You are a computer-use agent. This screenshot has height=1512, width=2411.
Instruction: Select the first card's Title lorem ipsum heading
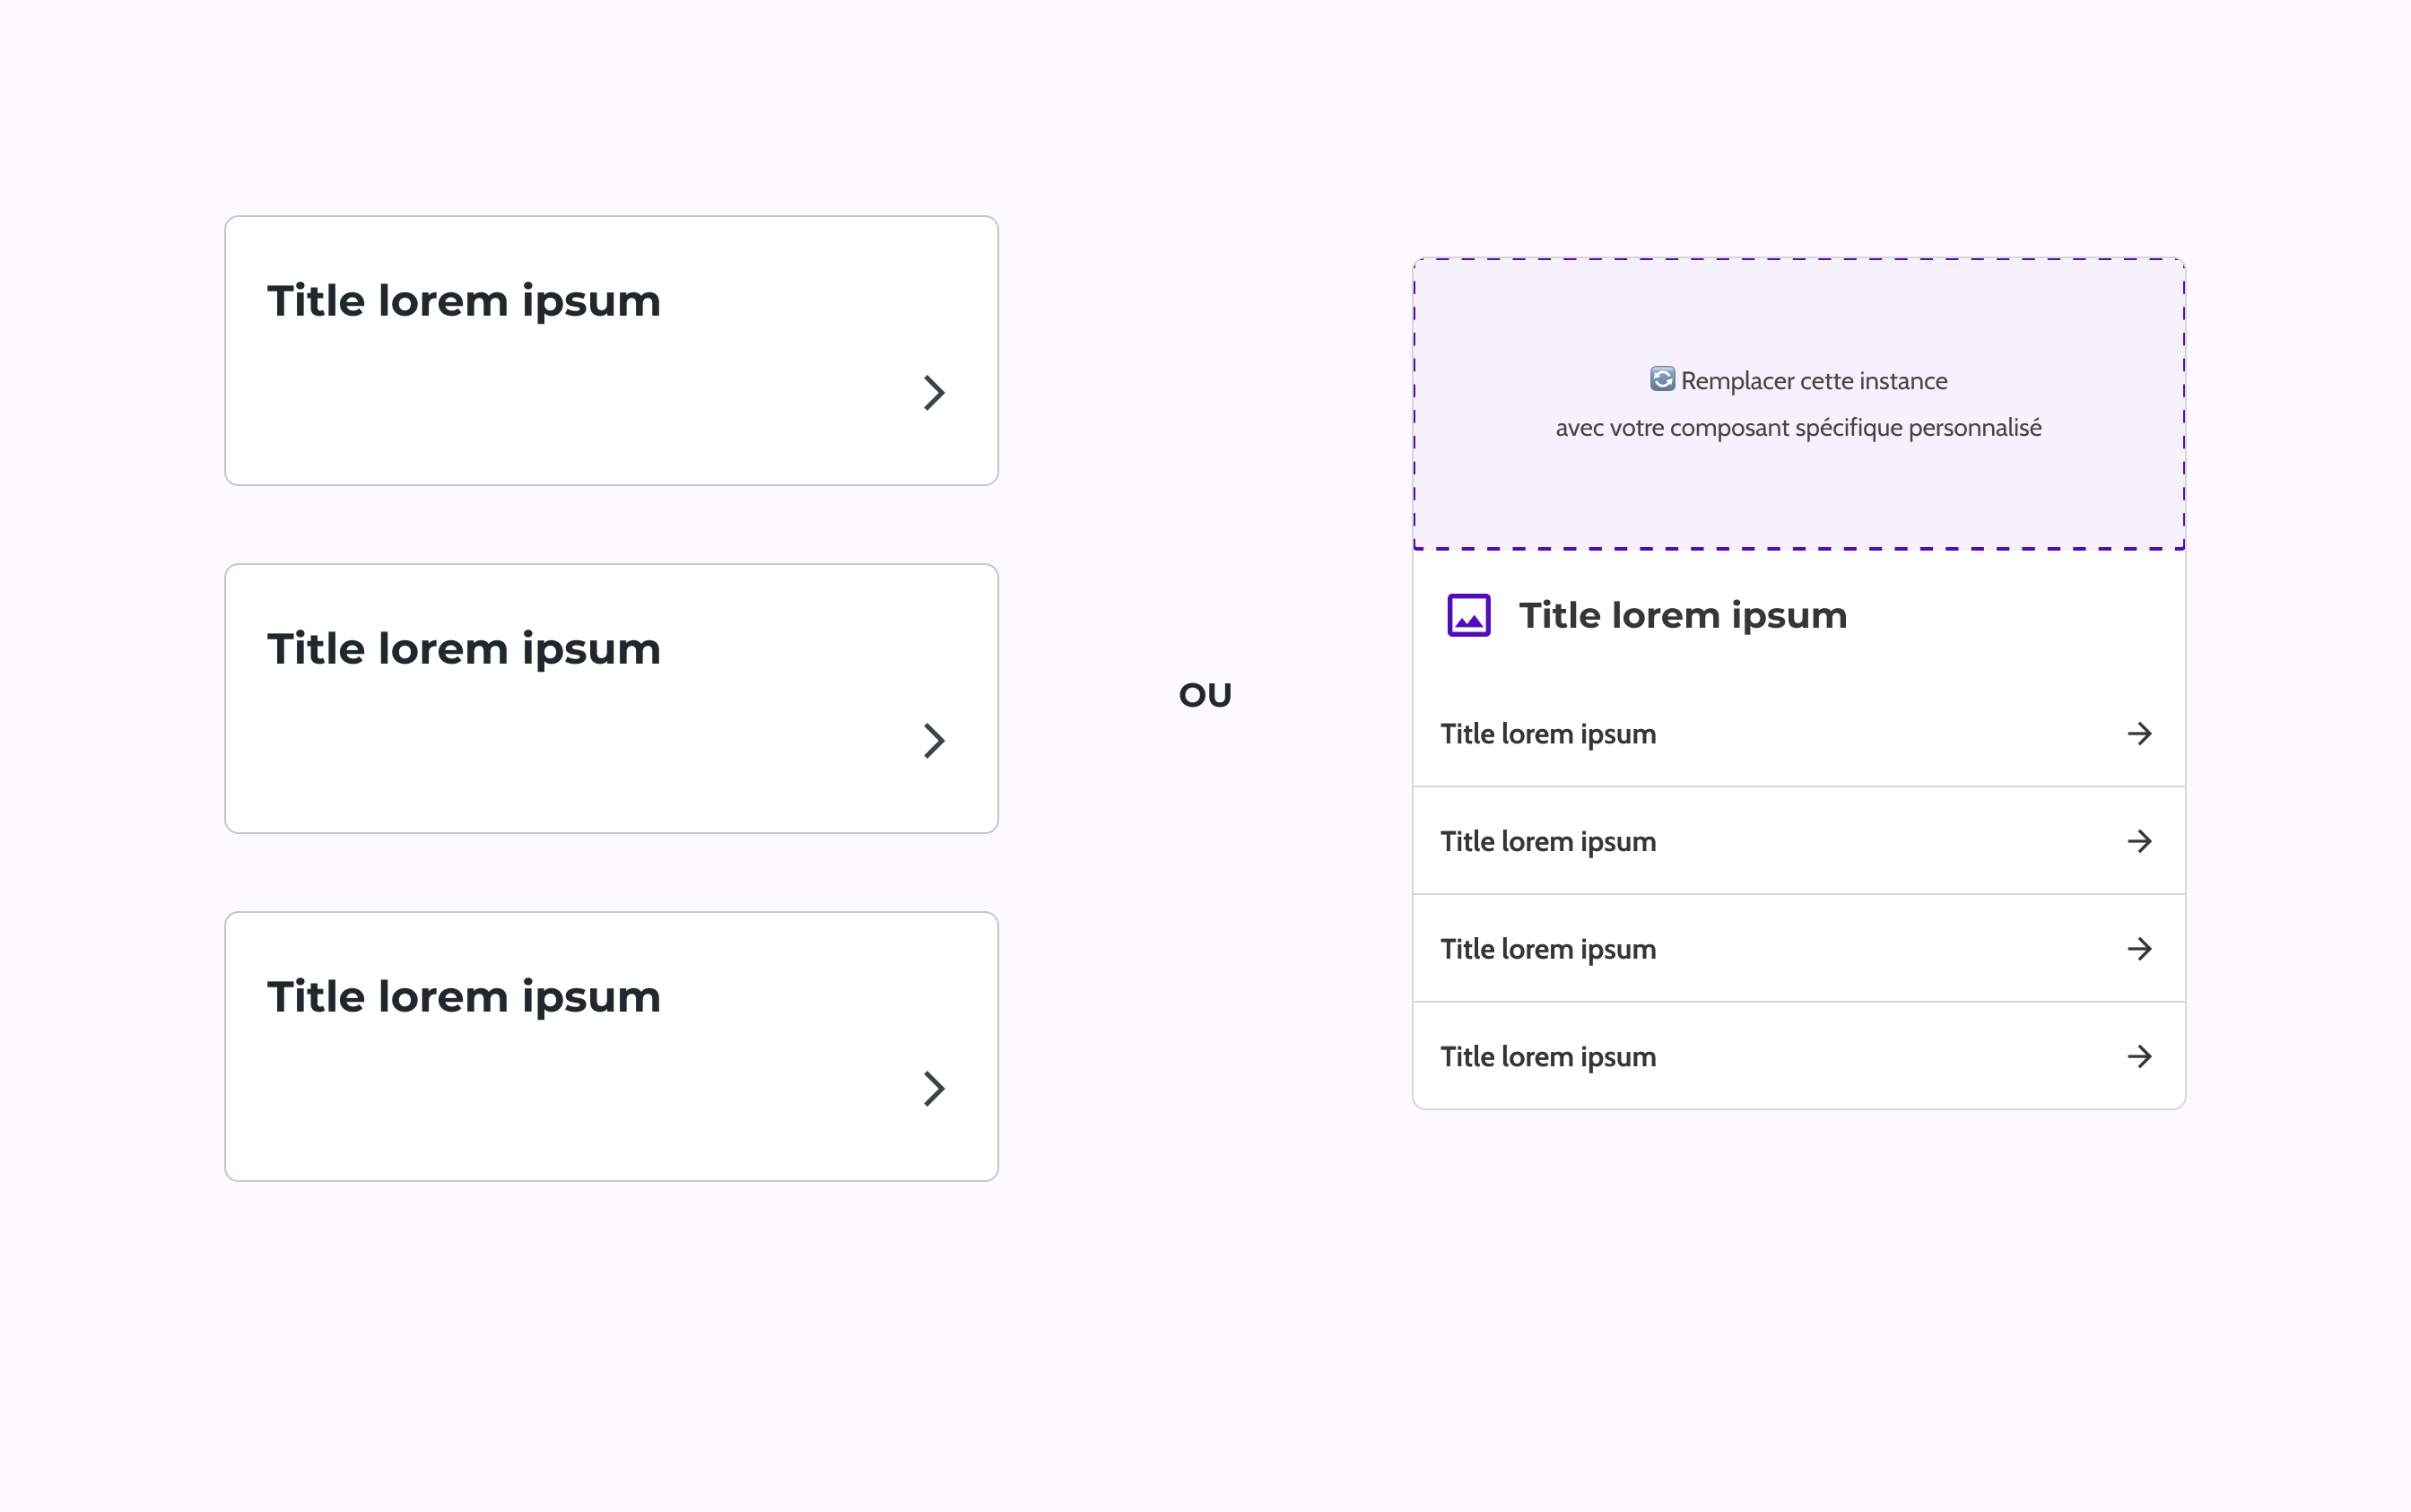tap(464, 302)
